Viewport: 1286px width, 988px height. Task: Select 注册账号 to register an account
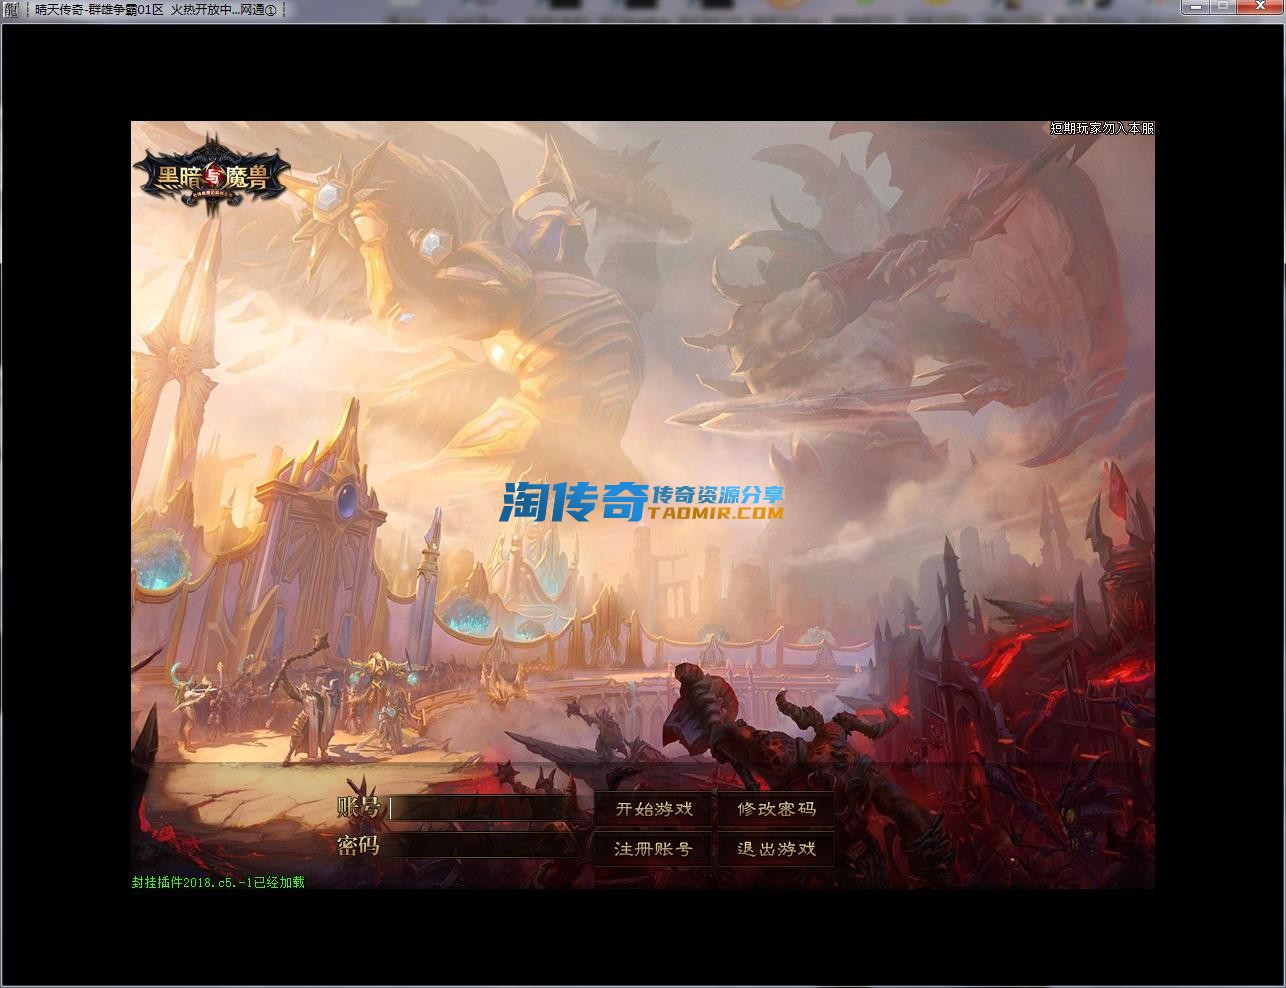(654, 849)
